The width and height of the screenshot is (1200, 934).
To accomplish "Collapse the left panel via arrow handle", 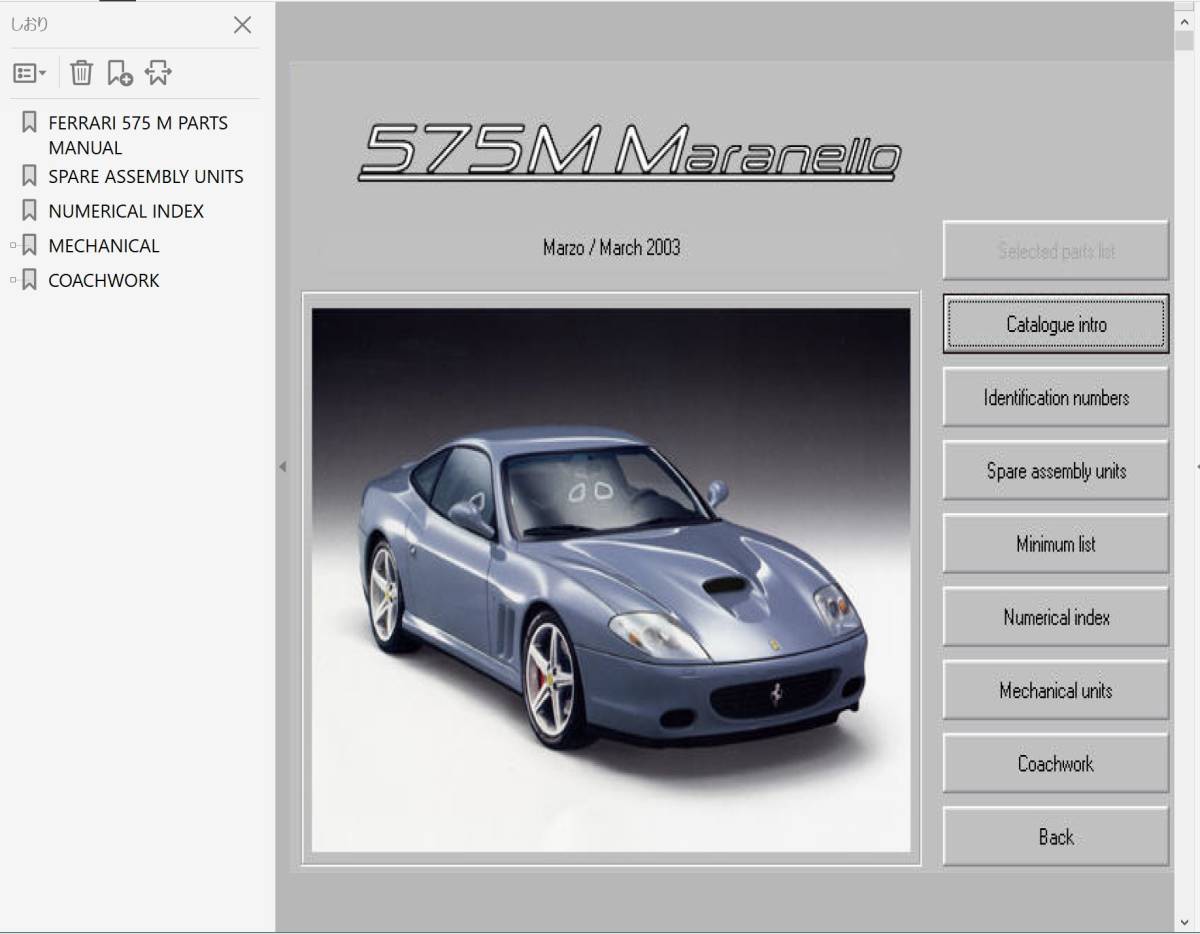I will pyautogui.click(x=282, y=466).
